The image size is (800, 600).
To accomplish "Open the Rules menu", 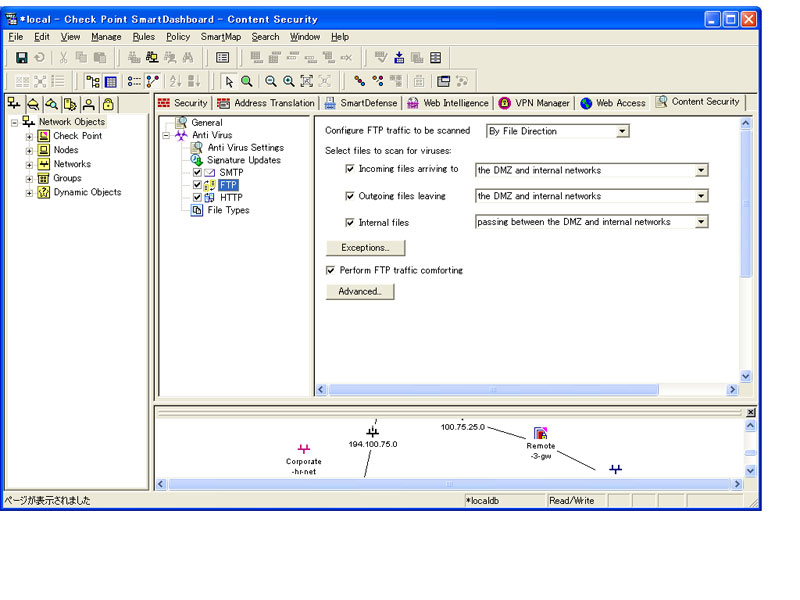I will pyautogui.click(x=143, y=37).
